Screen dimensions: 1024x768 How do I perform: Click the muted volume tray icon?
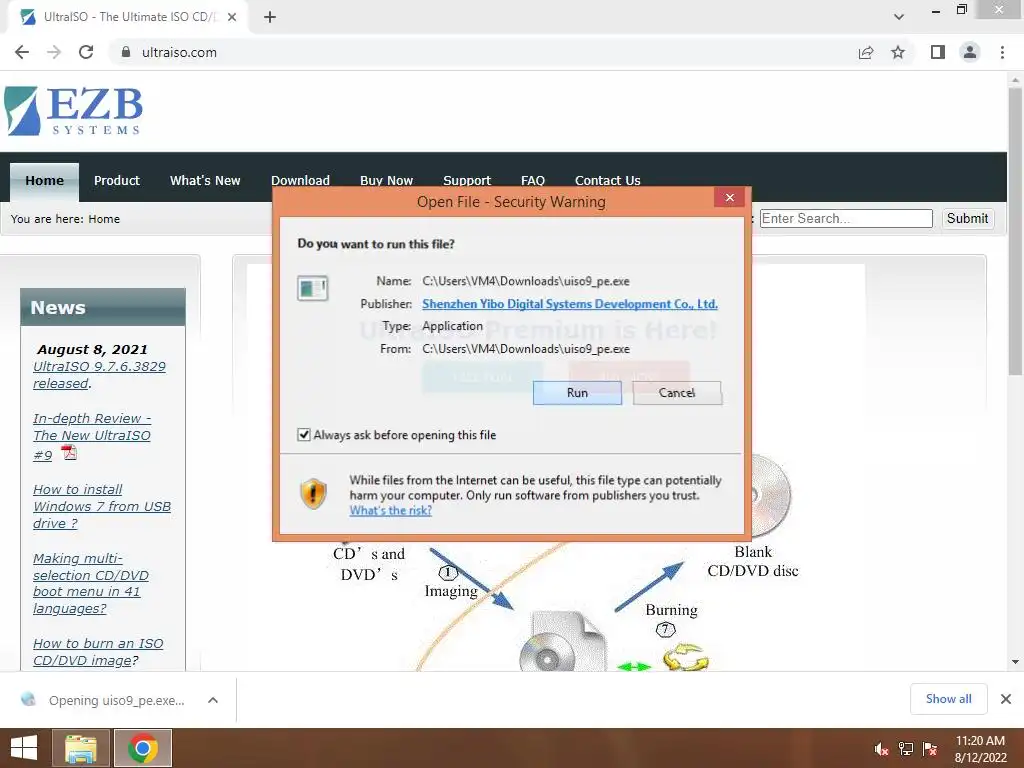[x=882, y=749]
